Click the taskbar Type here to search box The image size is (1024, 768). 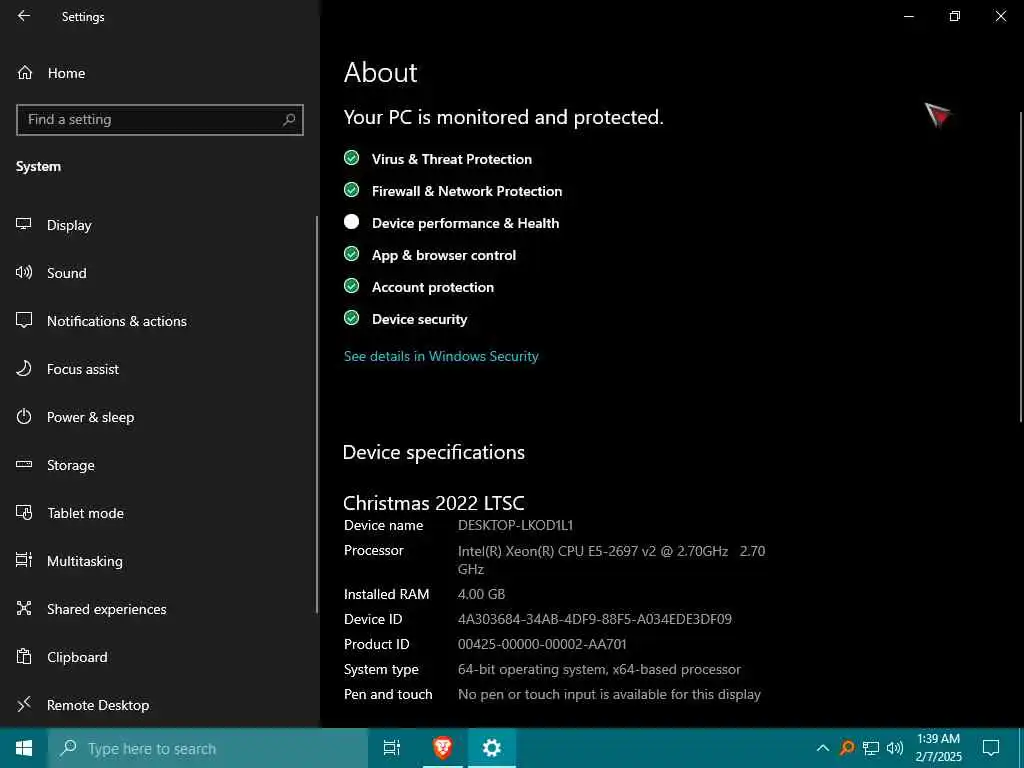208,748
